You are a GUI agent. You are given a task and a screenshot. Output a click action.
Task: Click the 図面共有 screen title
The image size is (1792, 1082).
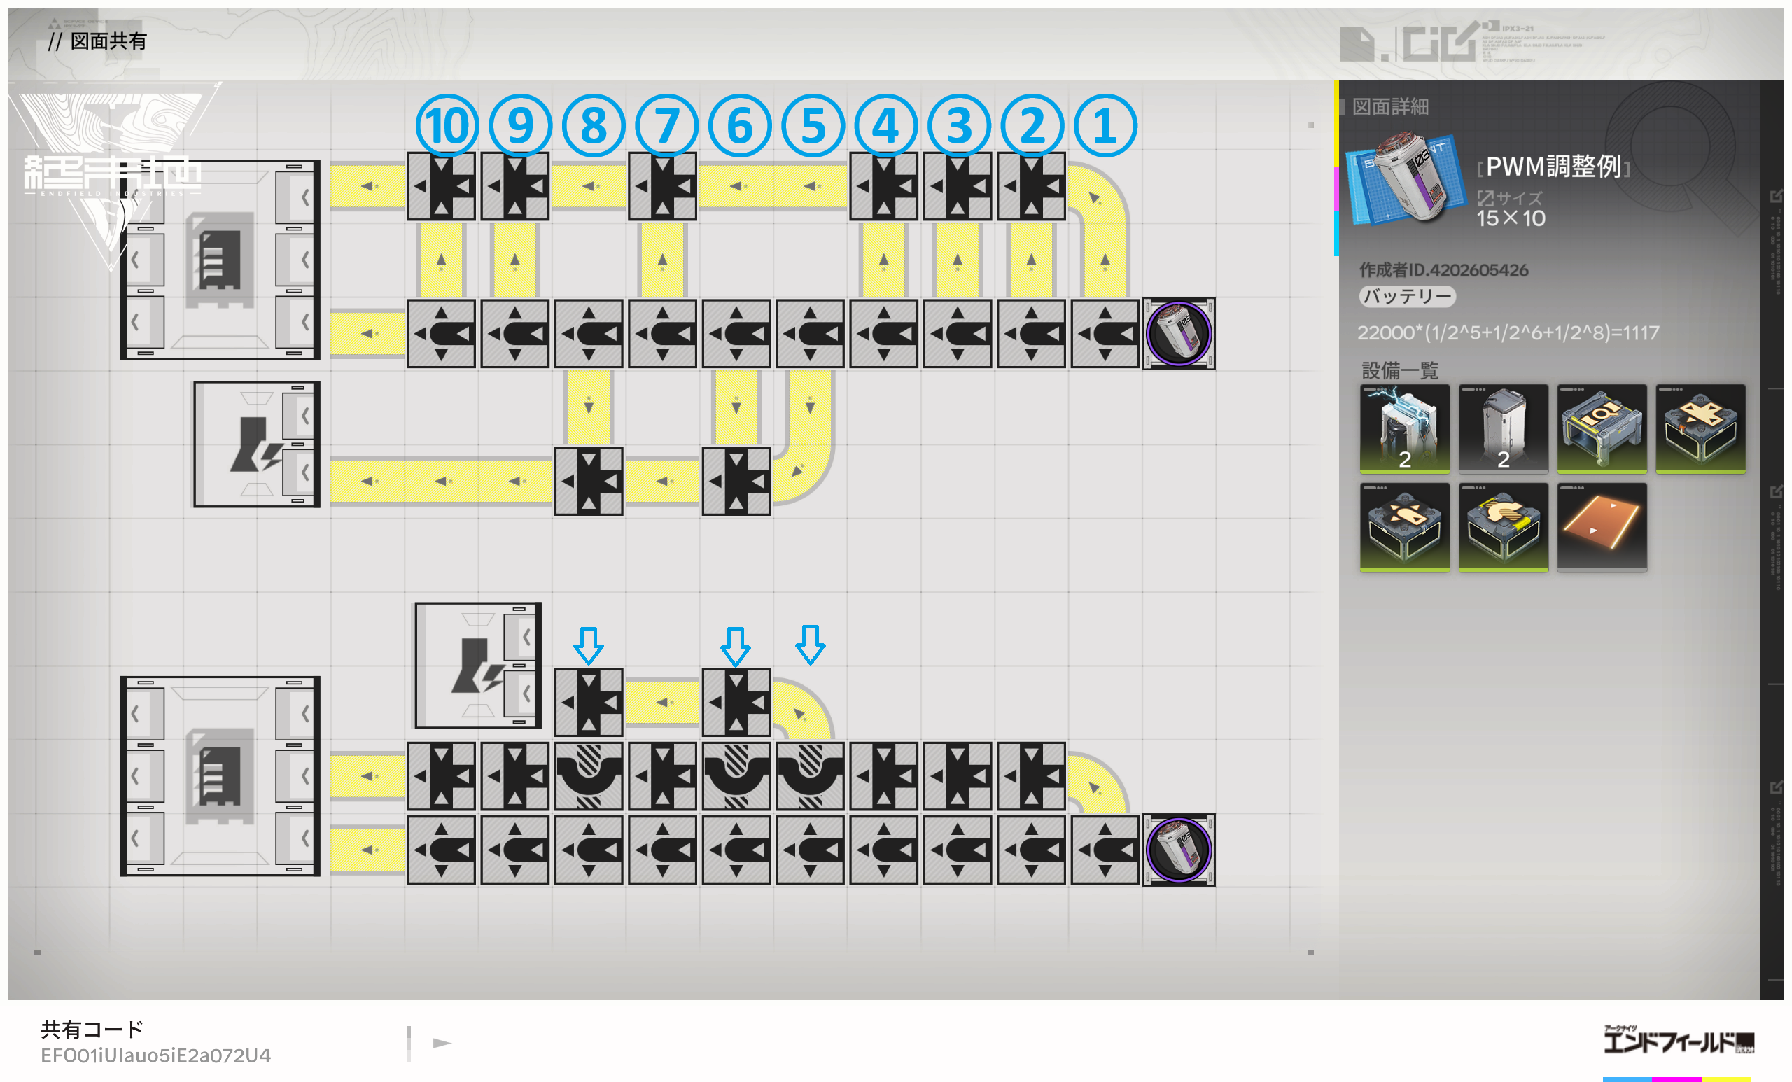coord(108,41)
